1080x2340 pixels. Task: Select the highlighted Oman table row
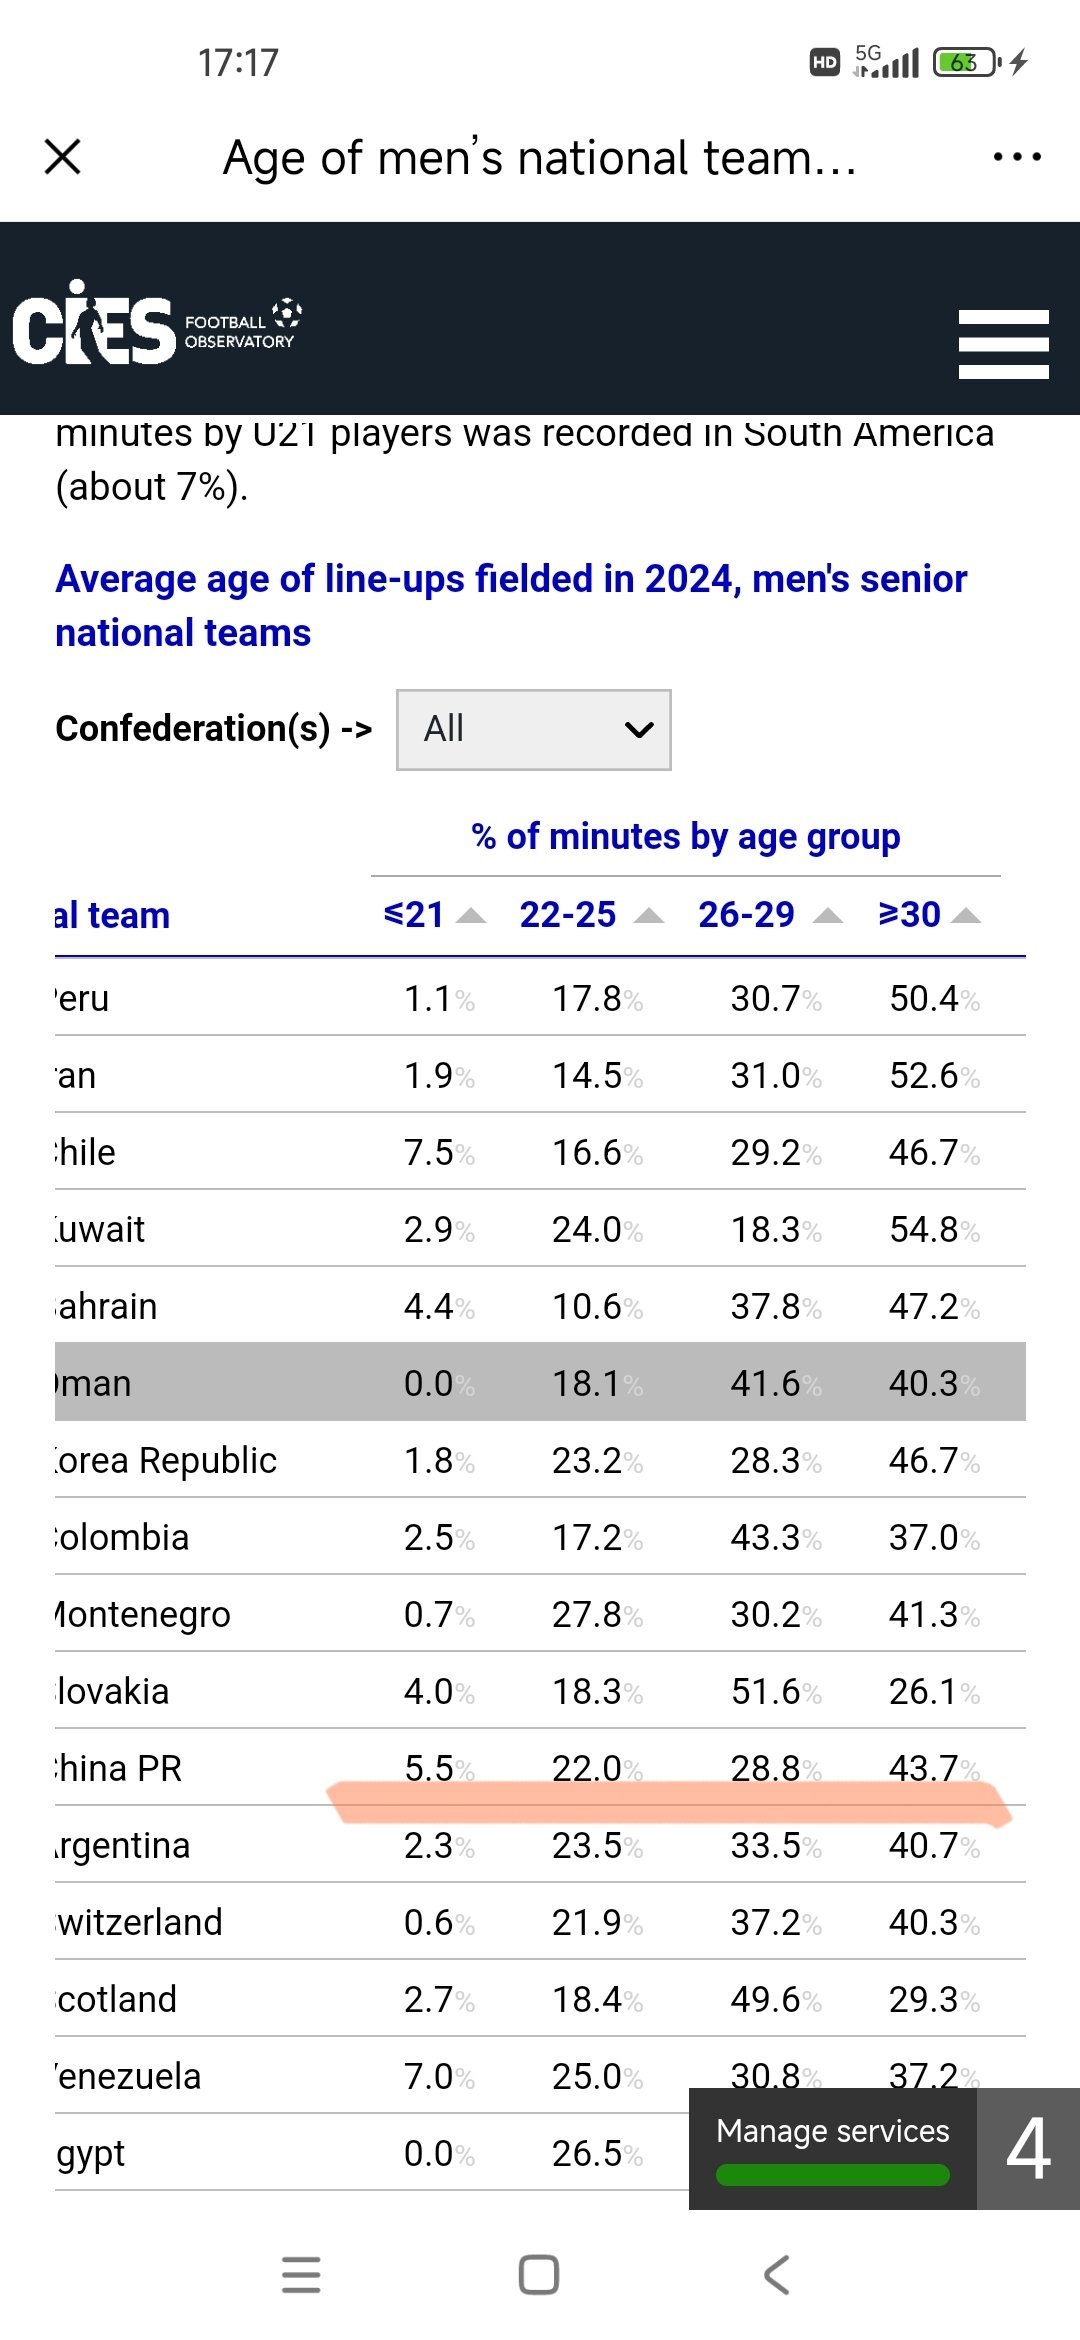click(x=540, y=1383)
